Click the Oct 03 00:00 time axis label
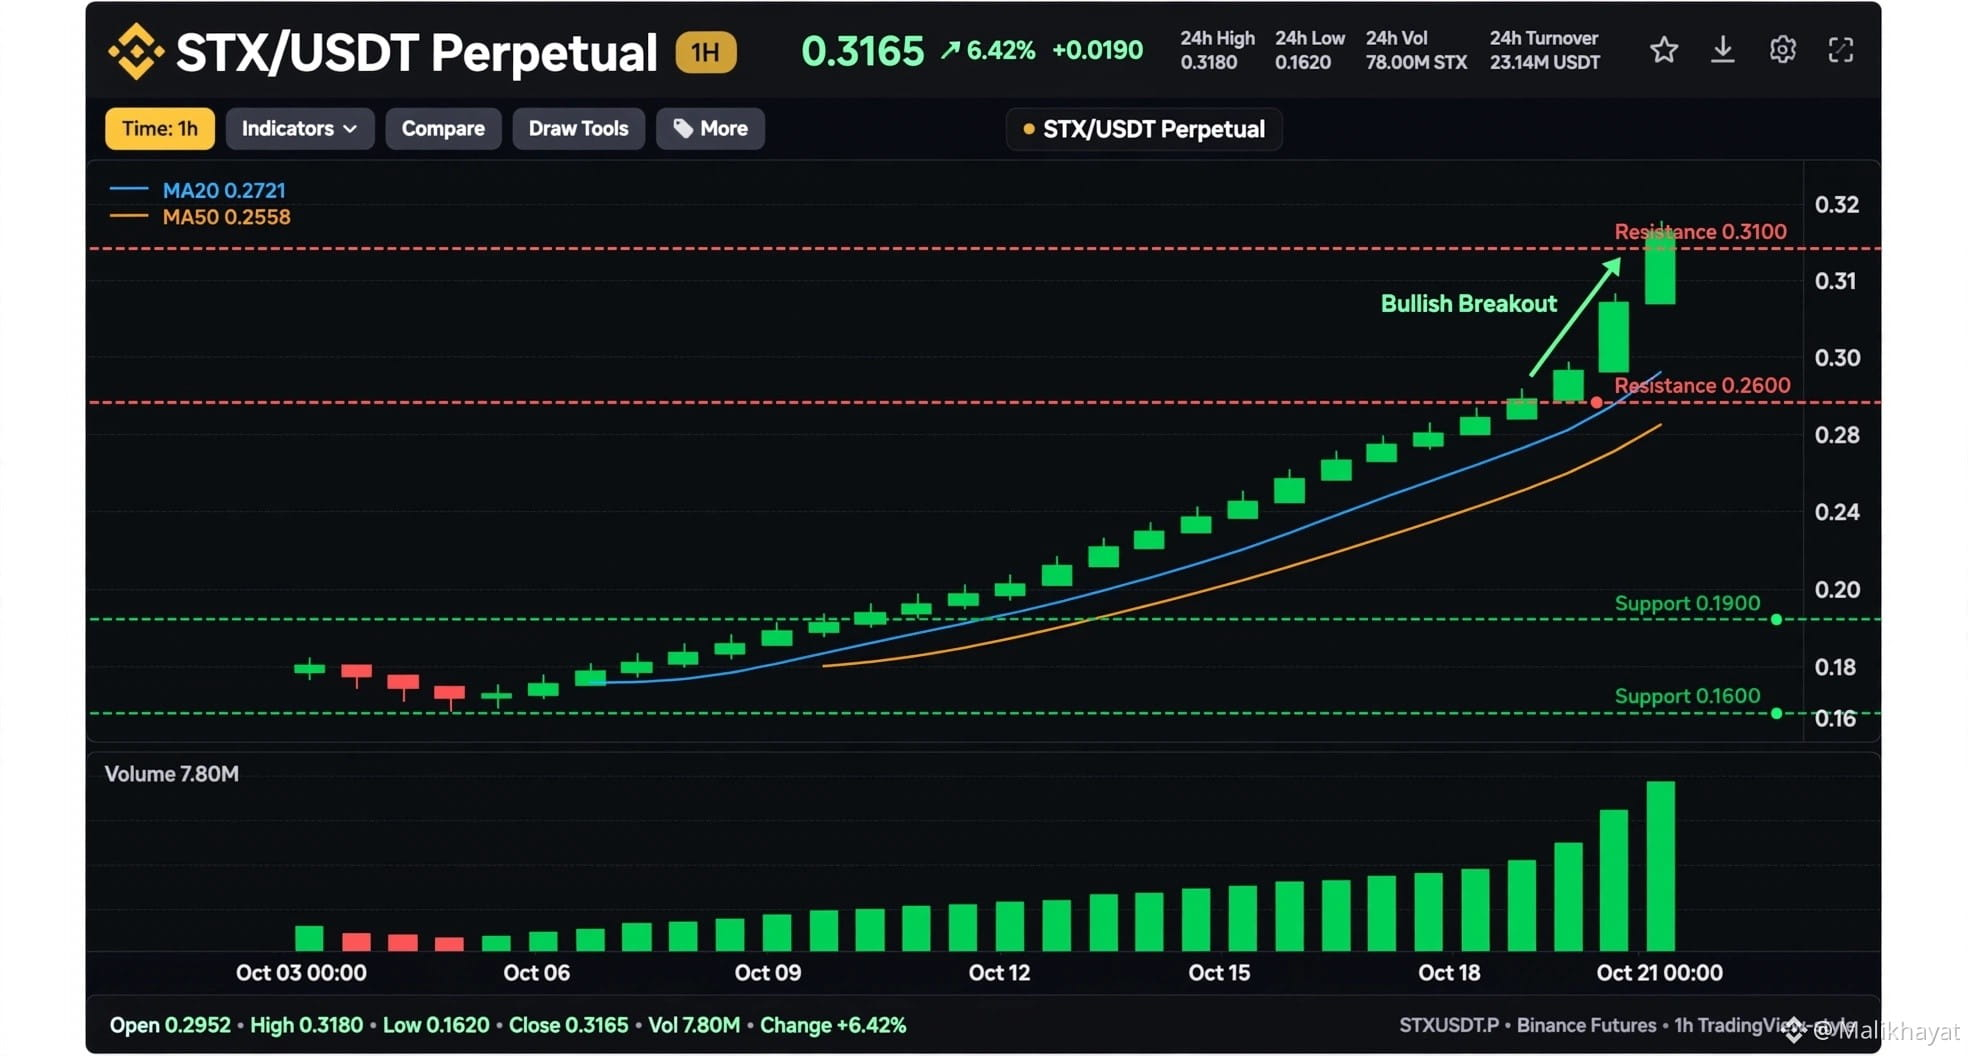The image size is (1968, 1056). [x=301, y=973]
